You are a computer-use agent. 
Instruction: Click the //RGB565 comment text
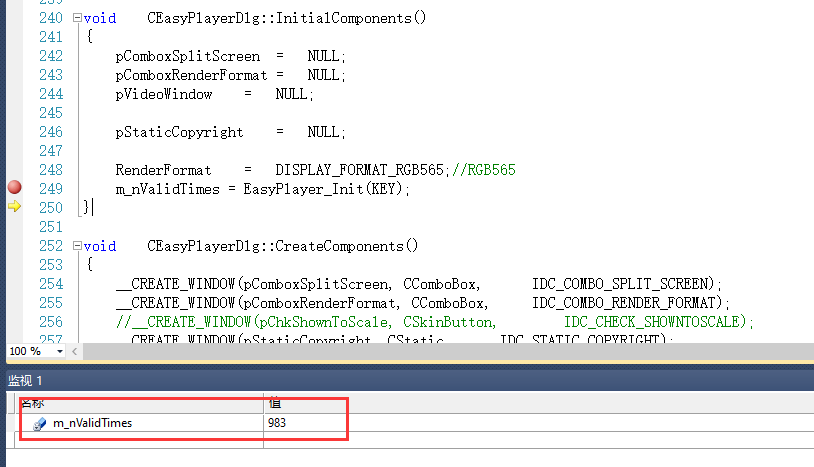point(484,170)
